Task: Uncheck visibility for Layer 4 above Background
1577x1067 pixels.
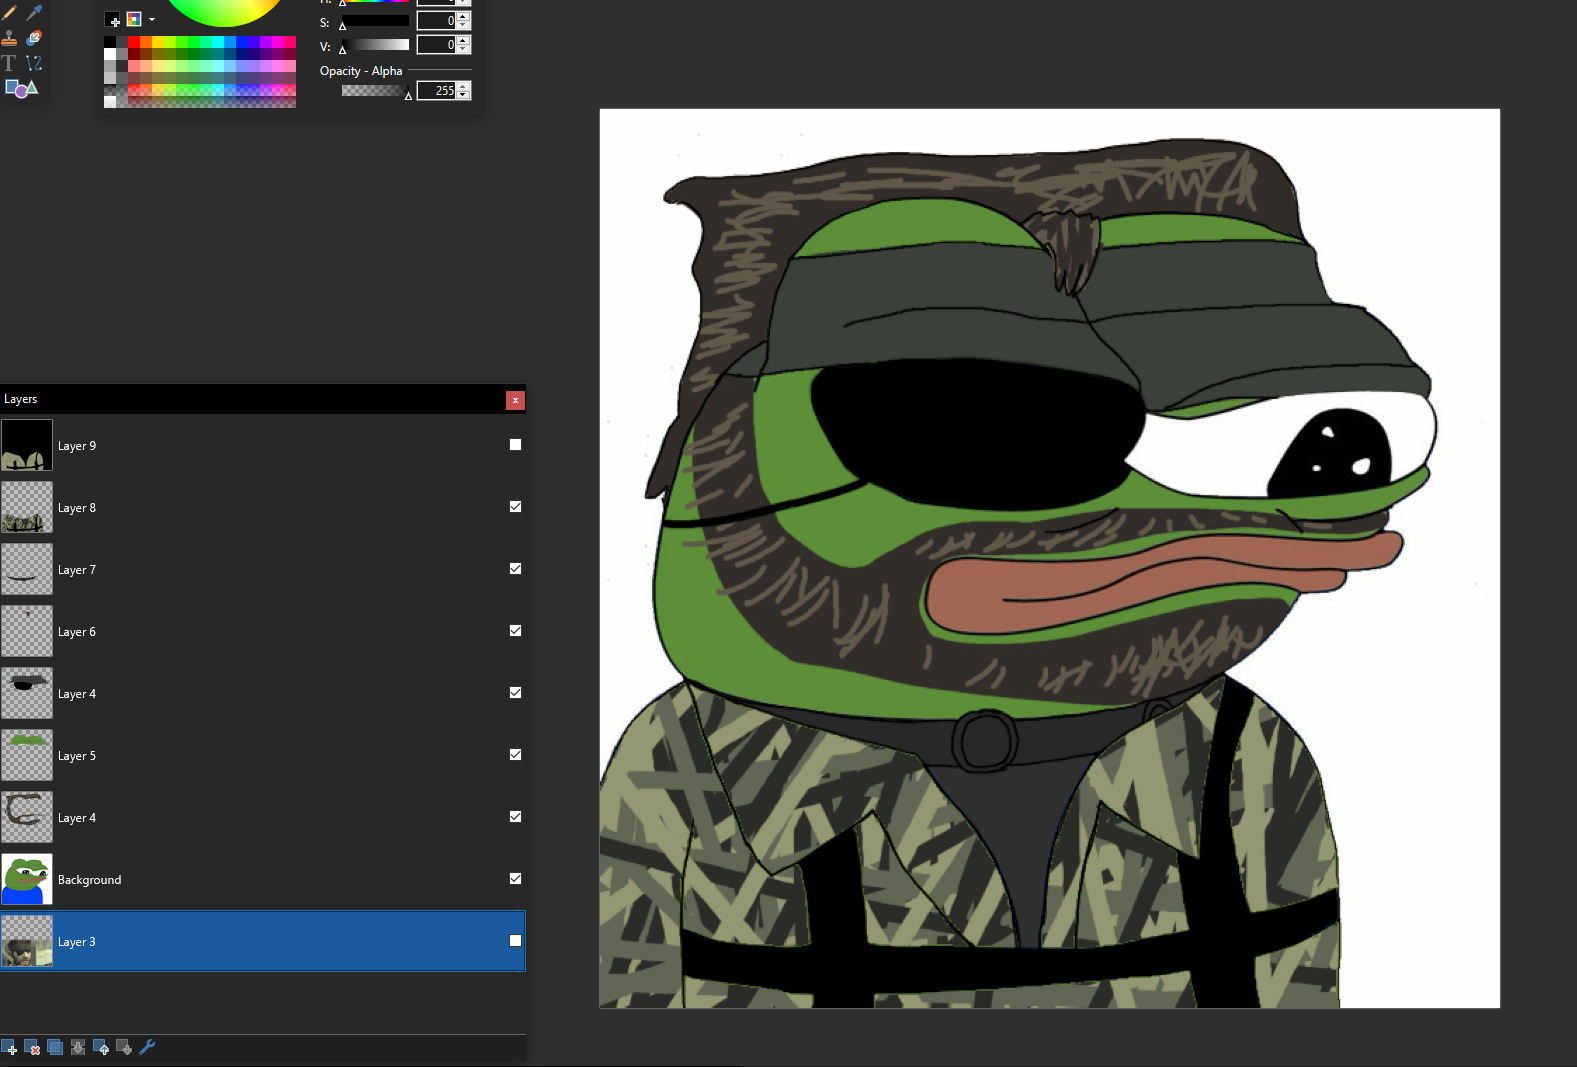Action: (x=515, y=817)
